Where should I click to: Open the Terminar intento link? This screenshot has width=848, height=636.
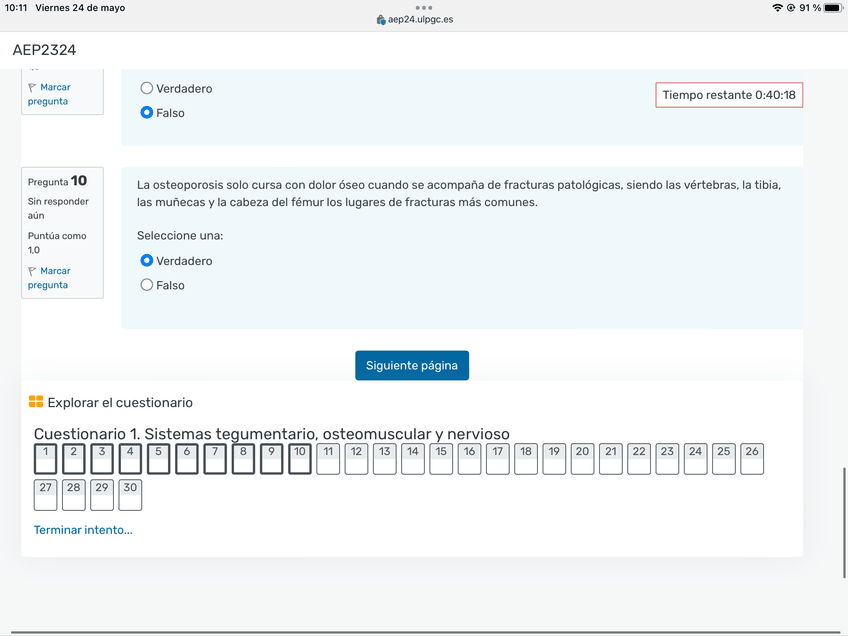[x=83, y=530]
